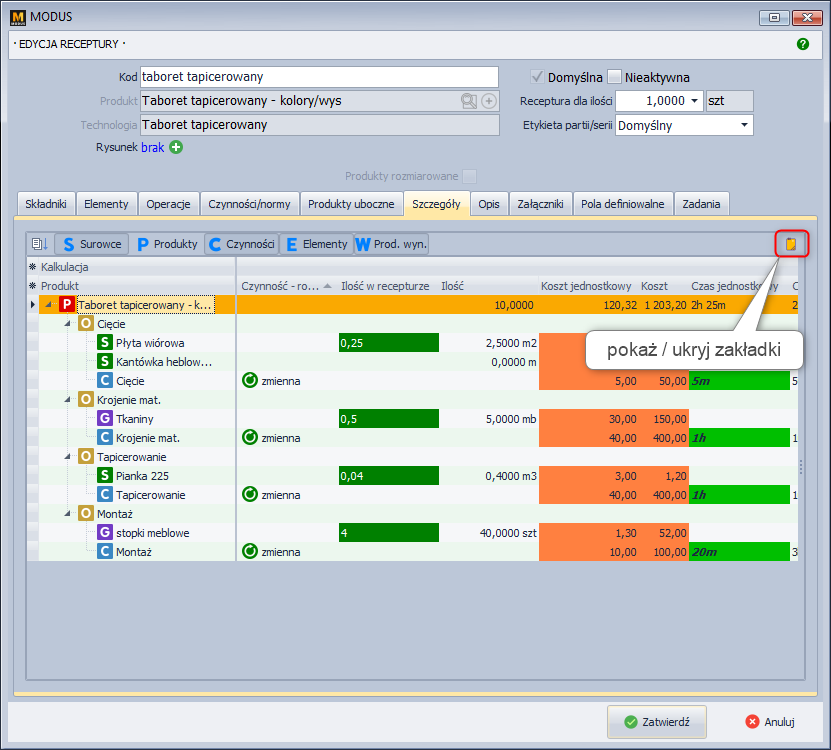Toggle the Produkty filter button
The image size is (831, 750).
[167, 244]
